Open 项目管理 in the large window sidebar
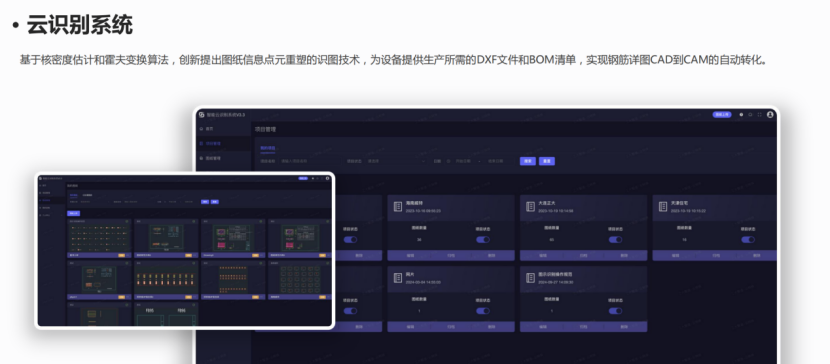 click(x=223, y=143)
